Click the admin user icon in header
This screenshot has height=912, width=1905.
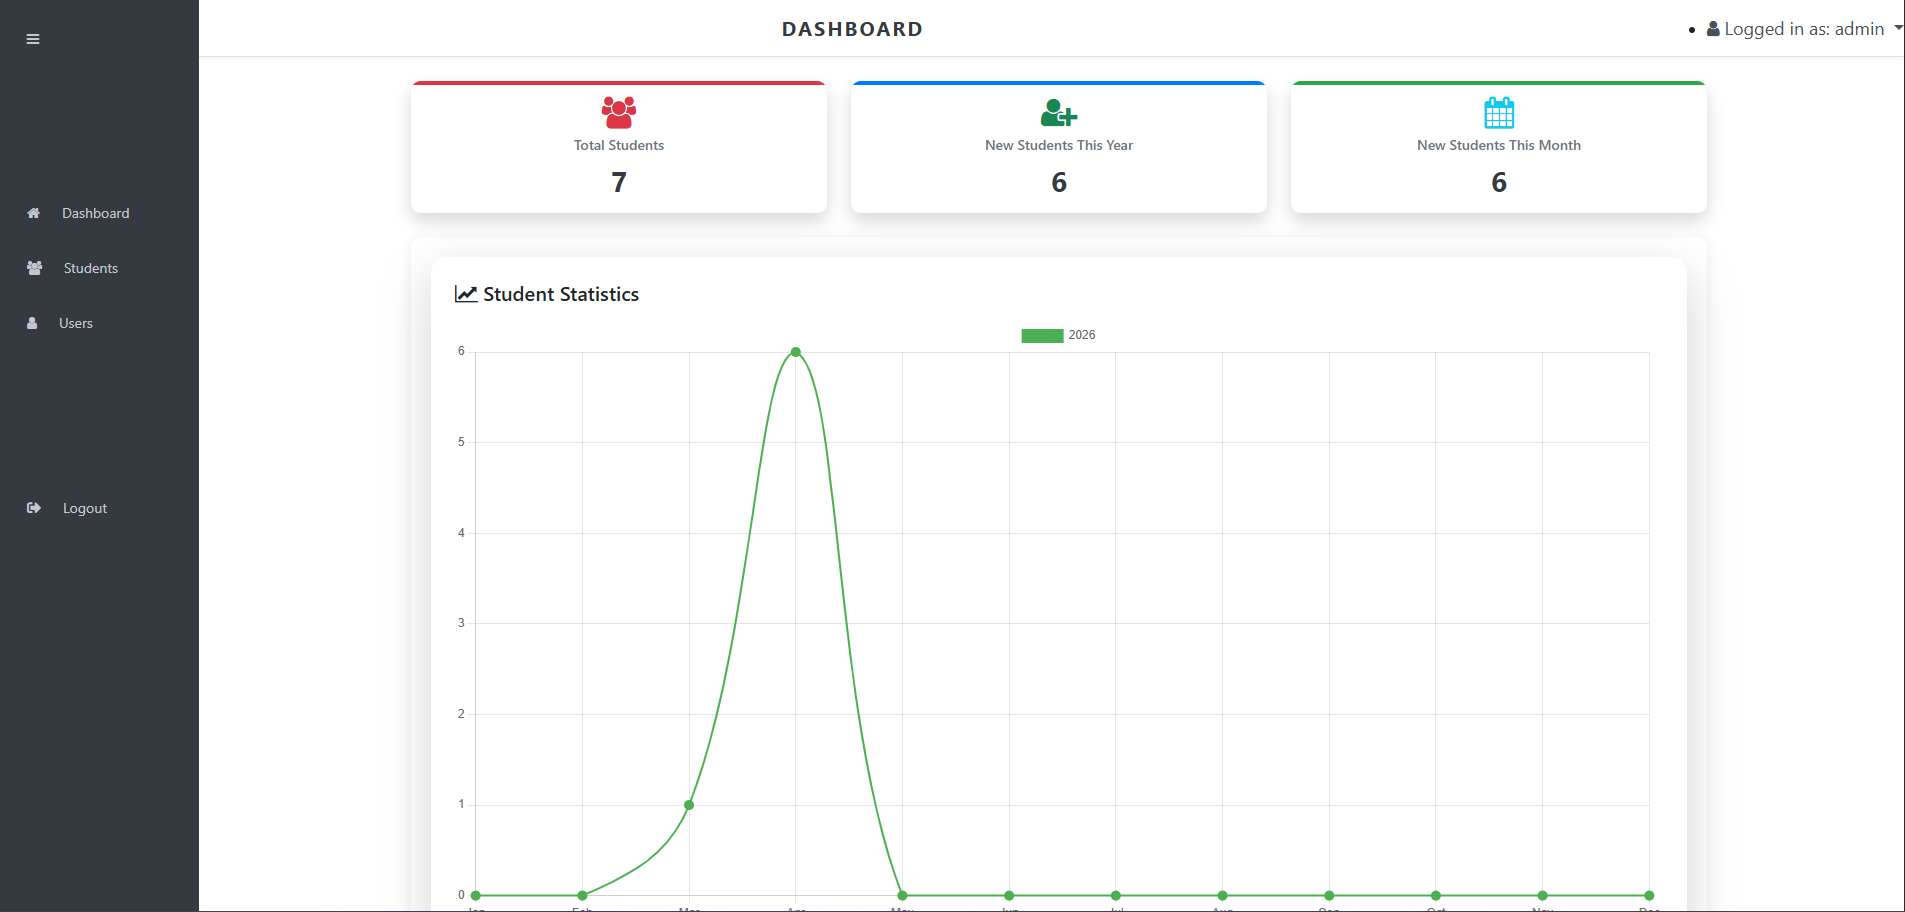1713,29
